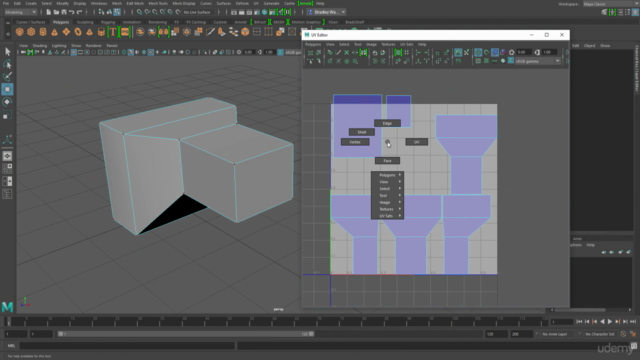
Task: Click the Undo arrow in status line
Action: (71, 12)
